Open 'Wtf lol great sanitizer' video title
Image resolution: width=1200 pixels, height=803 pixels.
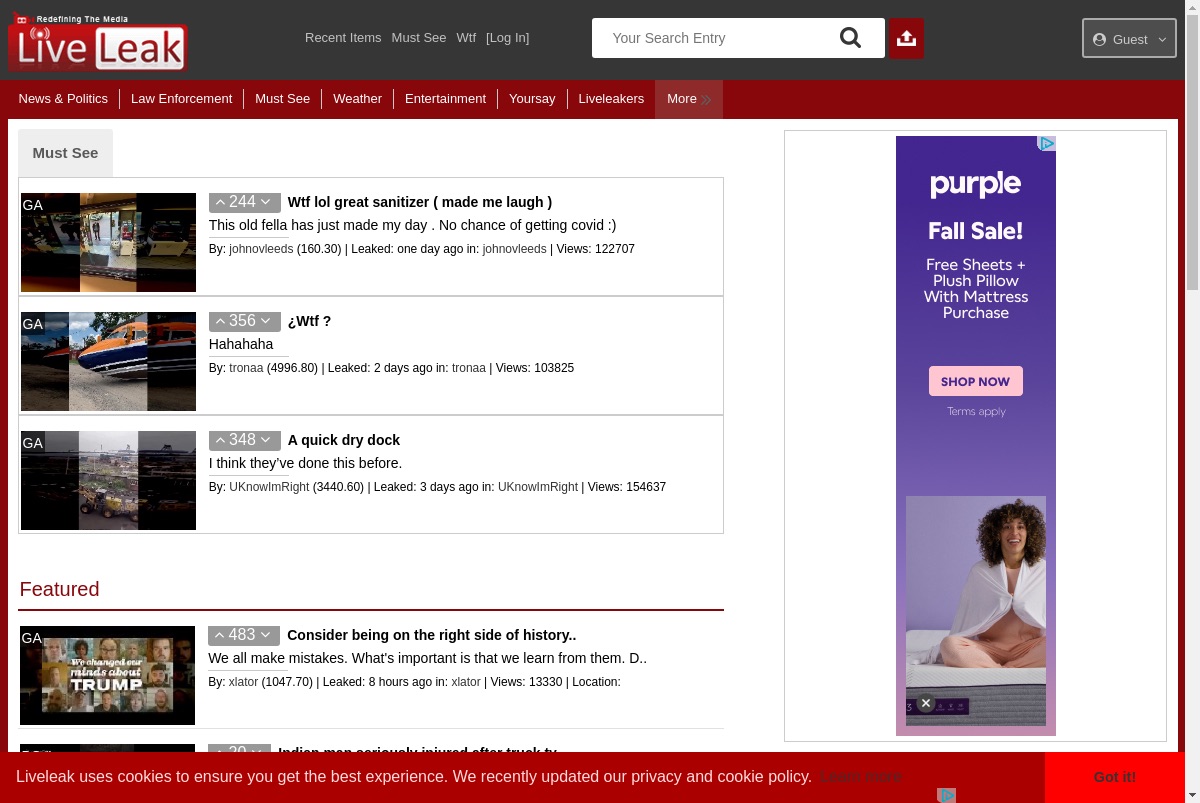click(x=420, y=202)
